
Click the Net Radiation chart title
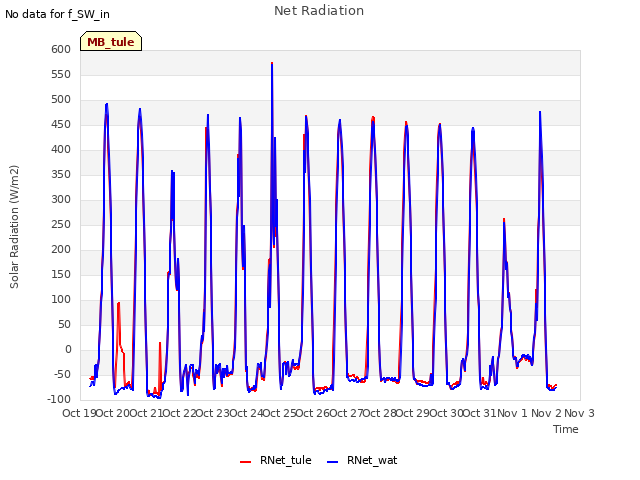click(x=319, y=11)
